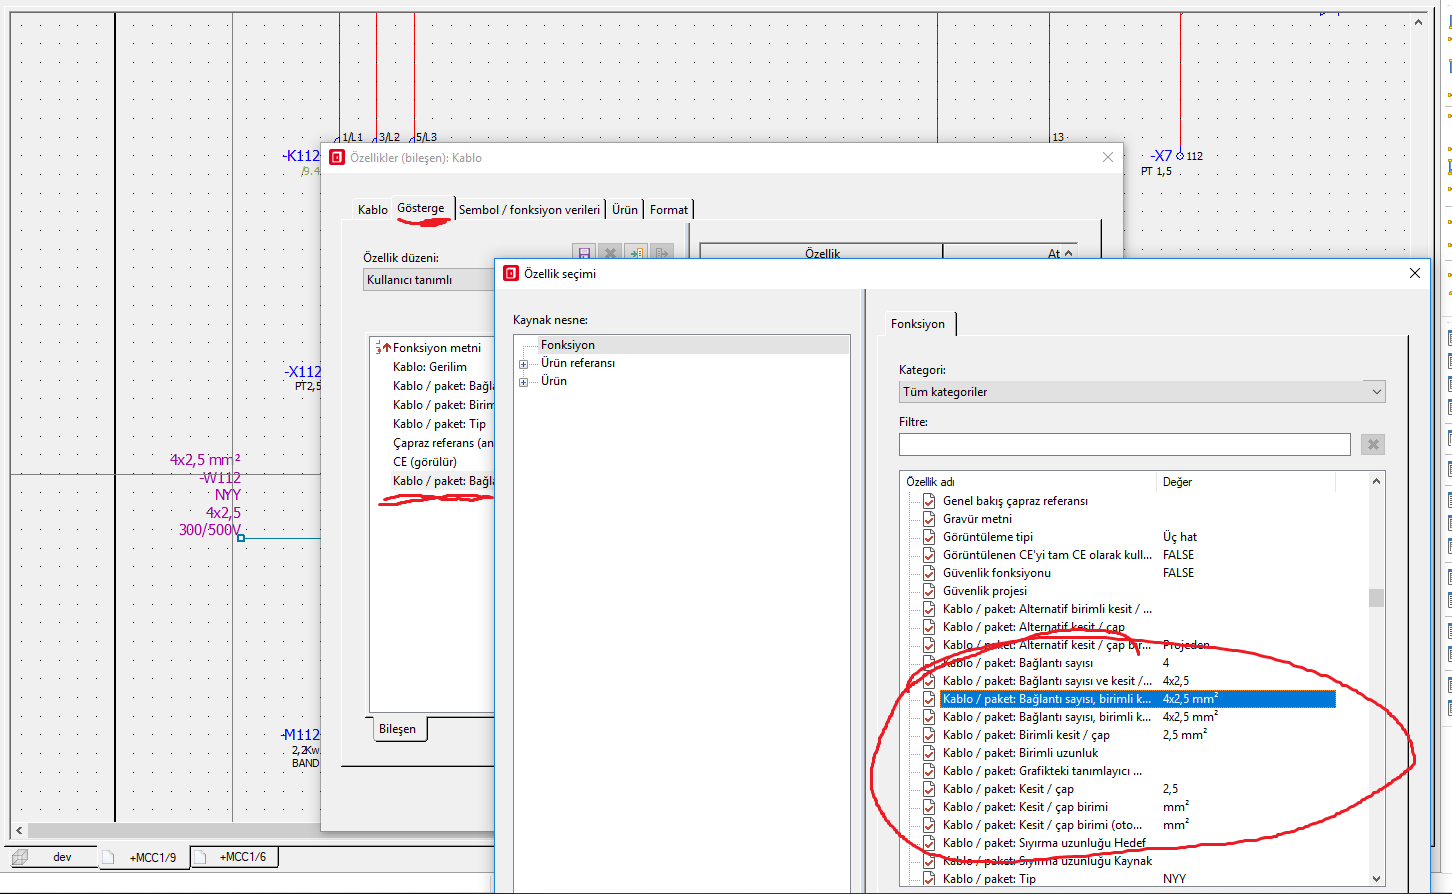Click the schematic horizontal scrollbar left arrow
This screenshot has width=1452, height=894.
(19, 830)
